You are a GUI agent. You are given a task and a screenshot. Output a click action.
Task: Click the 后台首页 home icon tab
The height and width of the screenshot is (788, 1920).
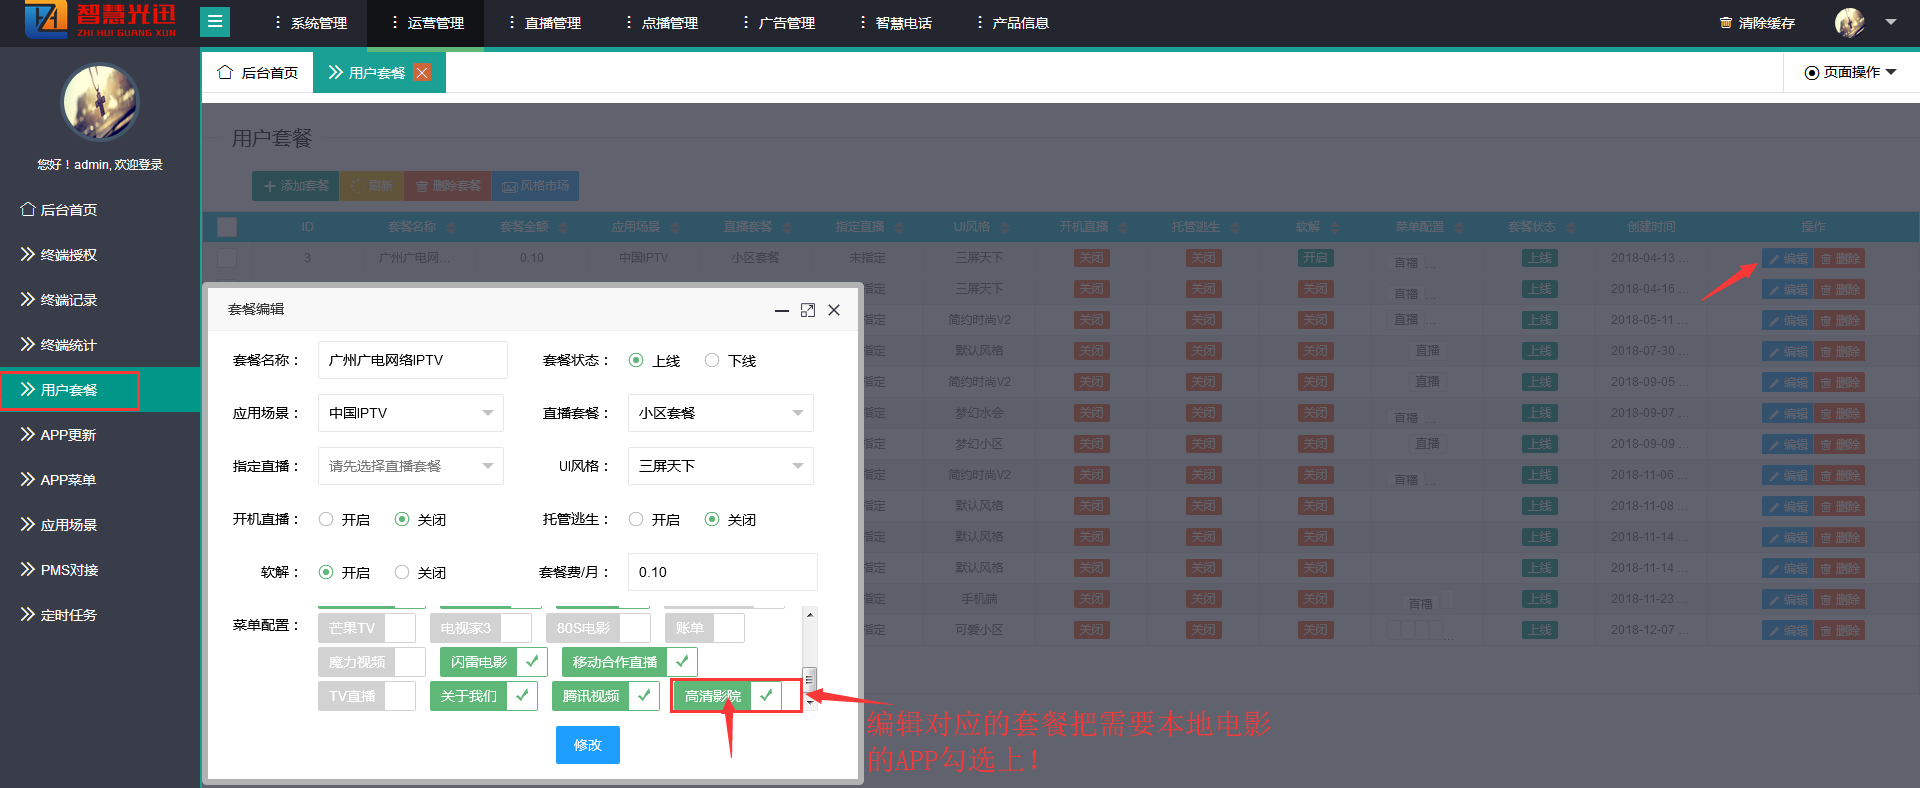click(258, 73)
